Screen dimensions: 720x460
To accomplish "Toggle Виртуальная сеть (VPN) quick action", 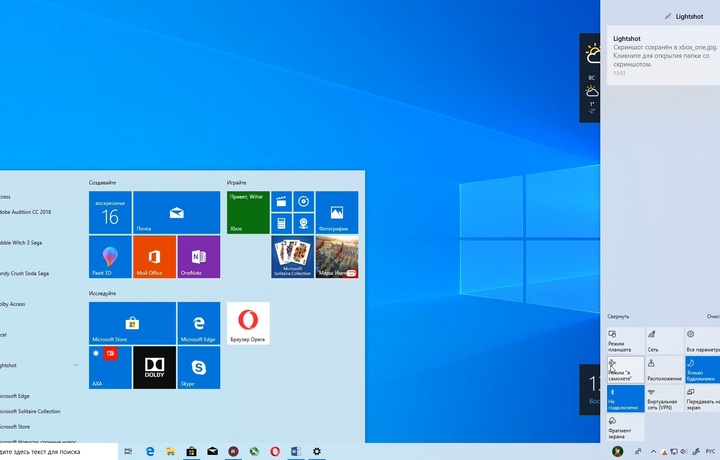I will pyautogui.click(x=664, y=398).
